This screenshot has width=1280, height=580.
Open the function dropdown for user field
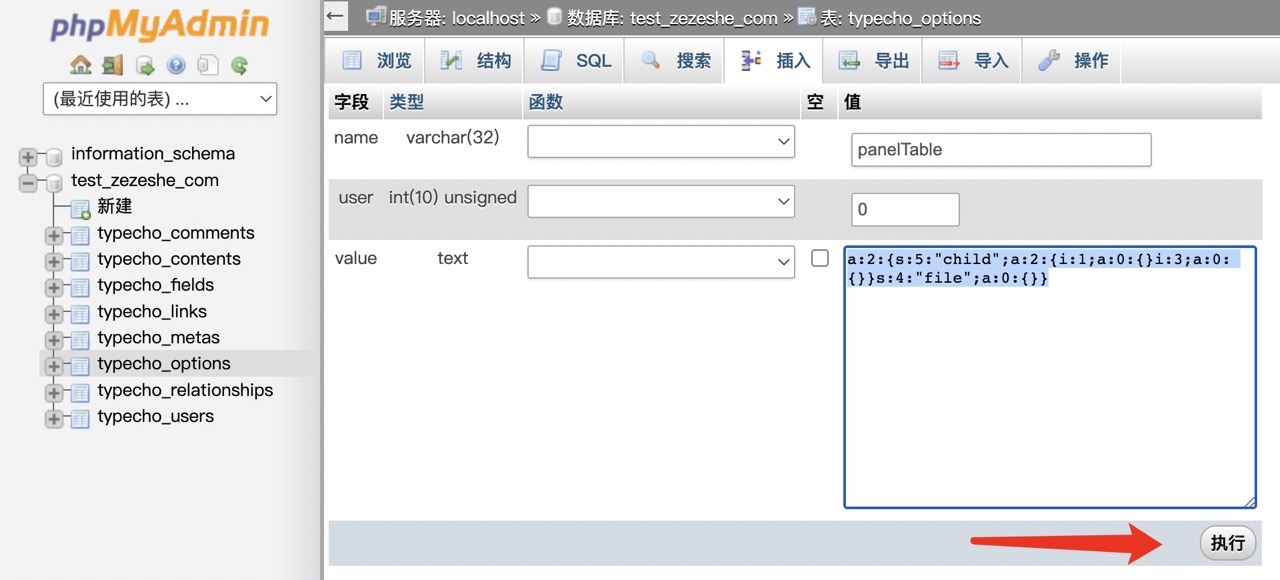coord(661,202)
